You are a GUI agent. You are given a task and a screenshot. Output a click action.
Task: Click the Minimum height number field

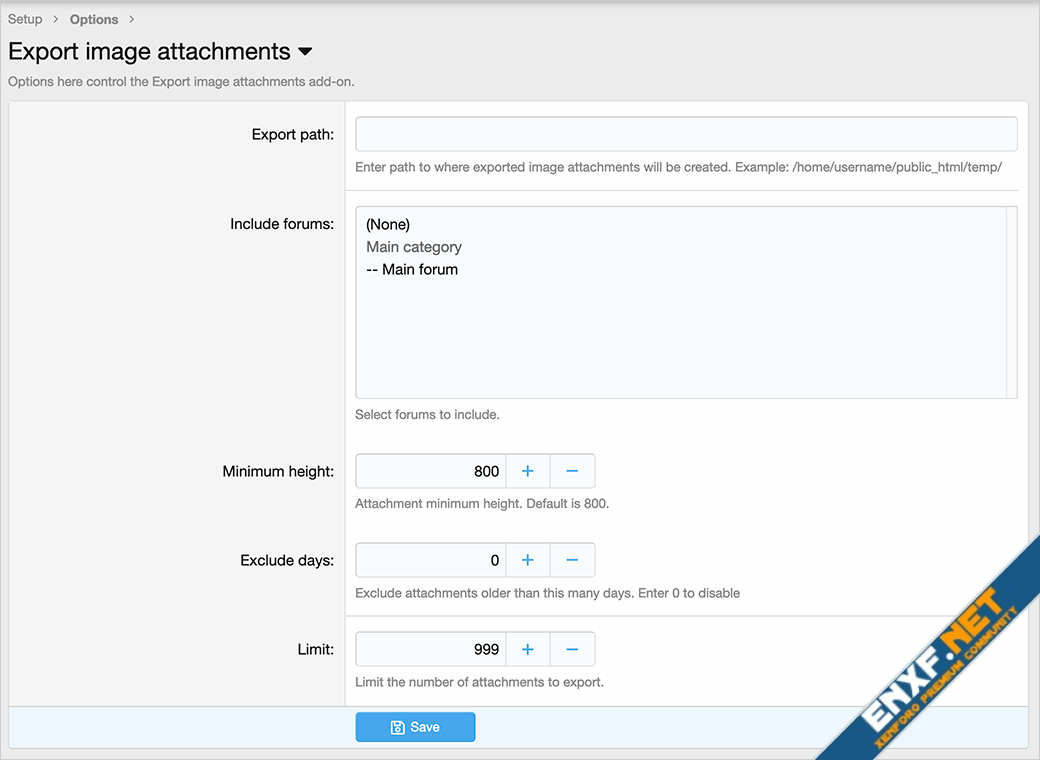431,471
